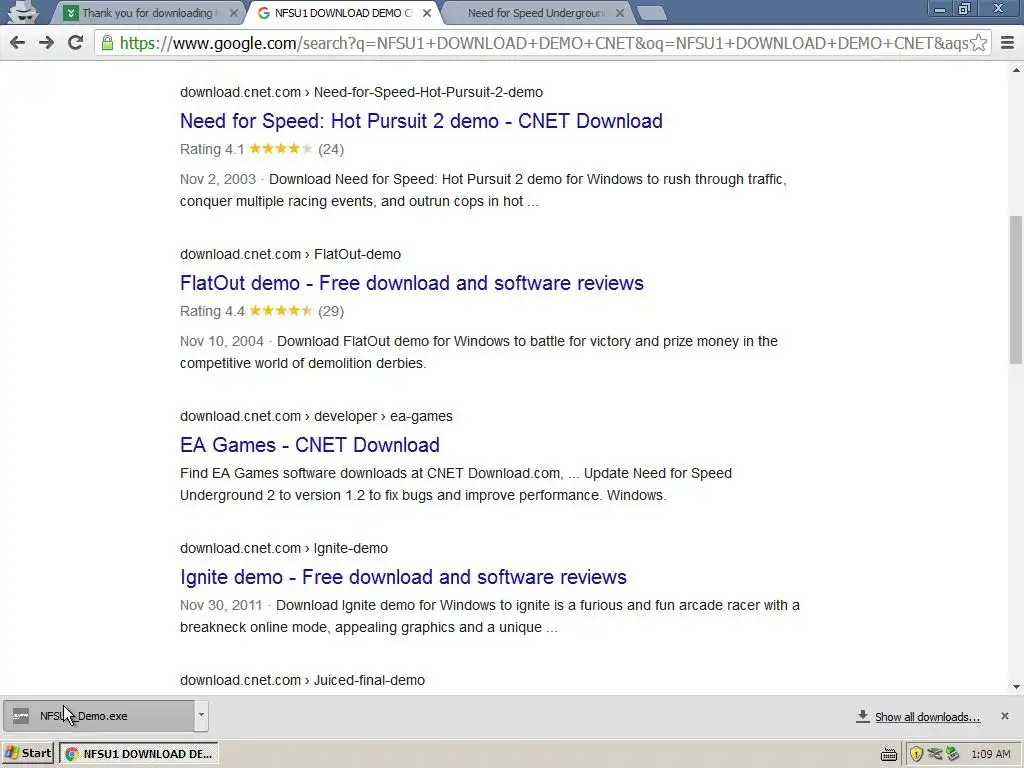The width and height of the screenshot is (1024, 768).
Task: Open FlatOut demo free download result
Action: 411,283
